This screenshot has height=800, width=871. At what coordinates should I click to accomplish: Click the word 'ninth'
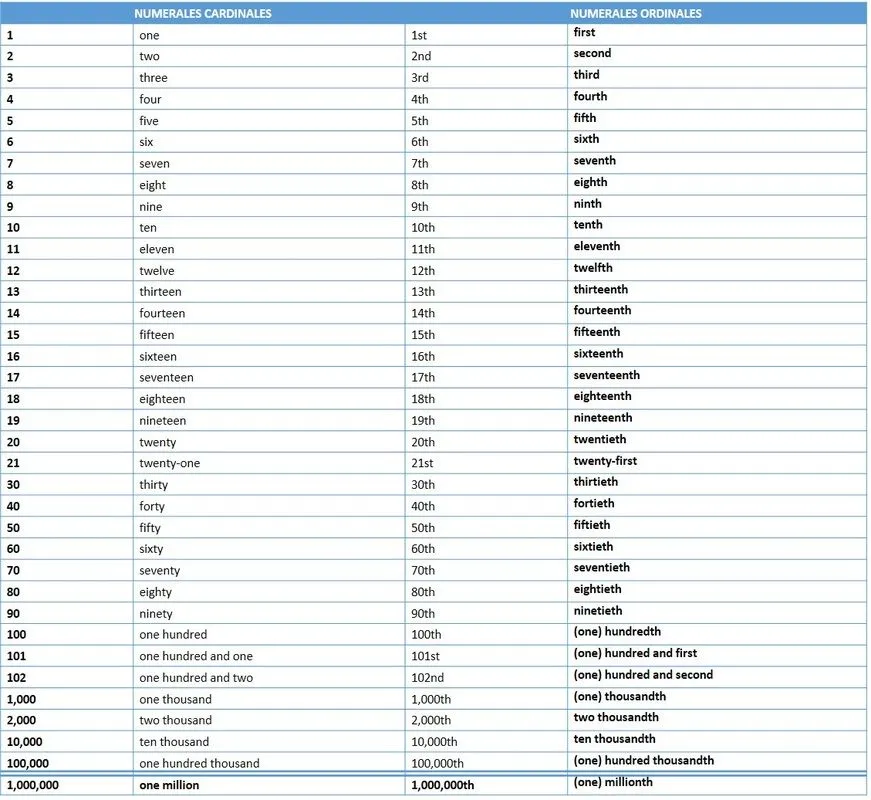588,204
